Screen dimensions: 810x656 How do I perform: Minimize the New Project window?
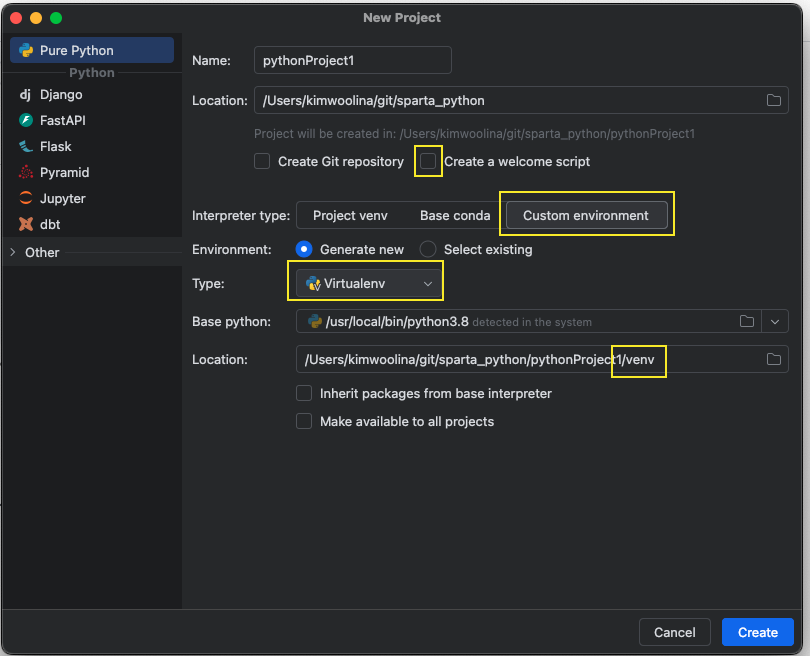[36, 18]
